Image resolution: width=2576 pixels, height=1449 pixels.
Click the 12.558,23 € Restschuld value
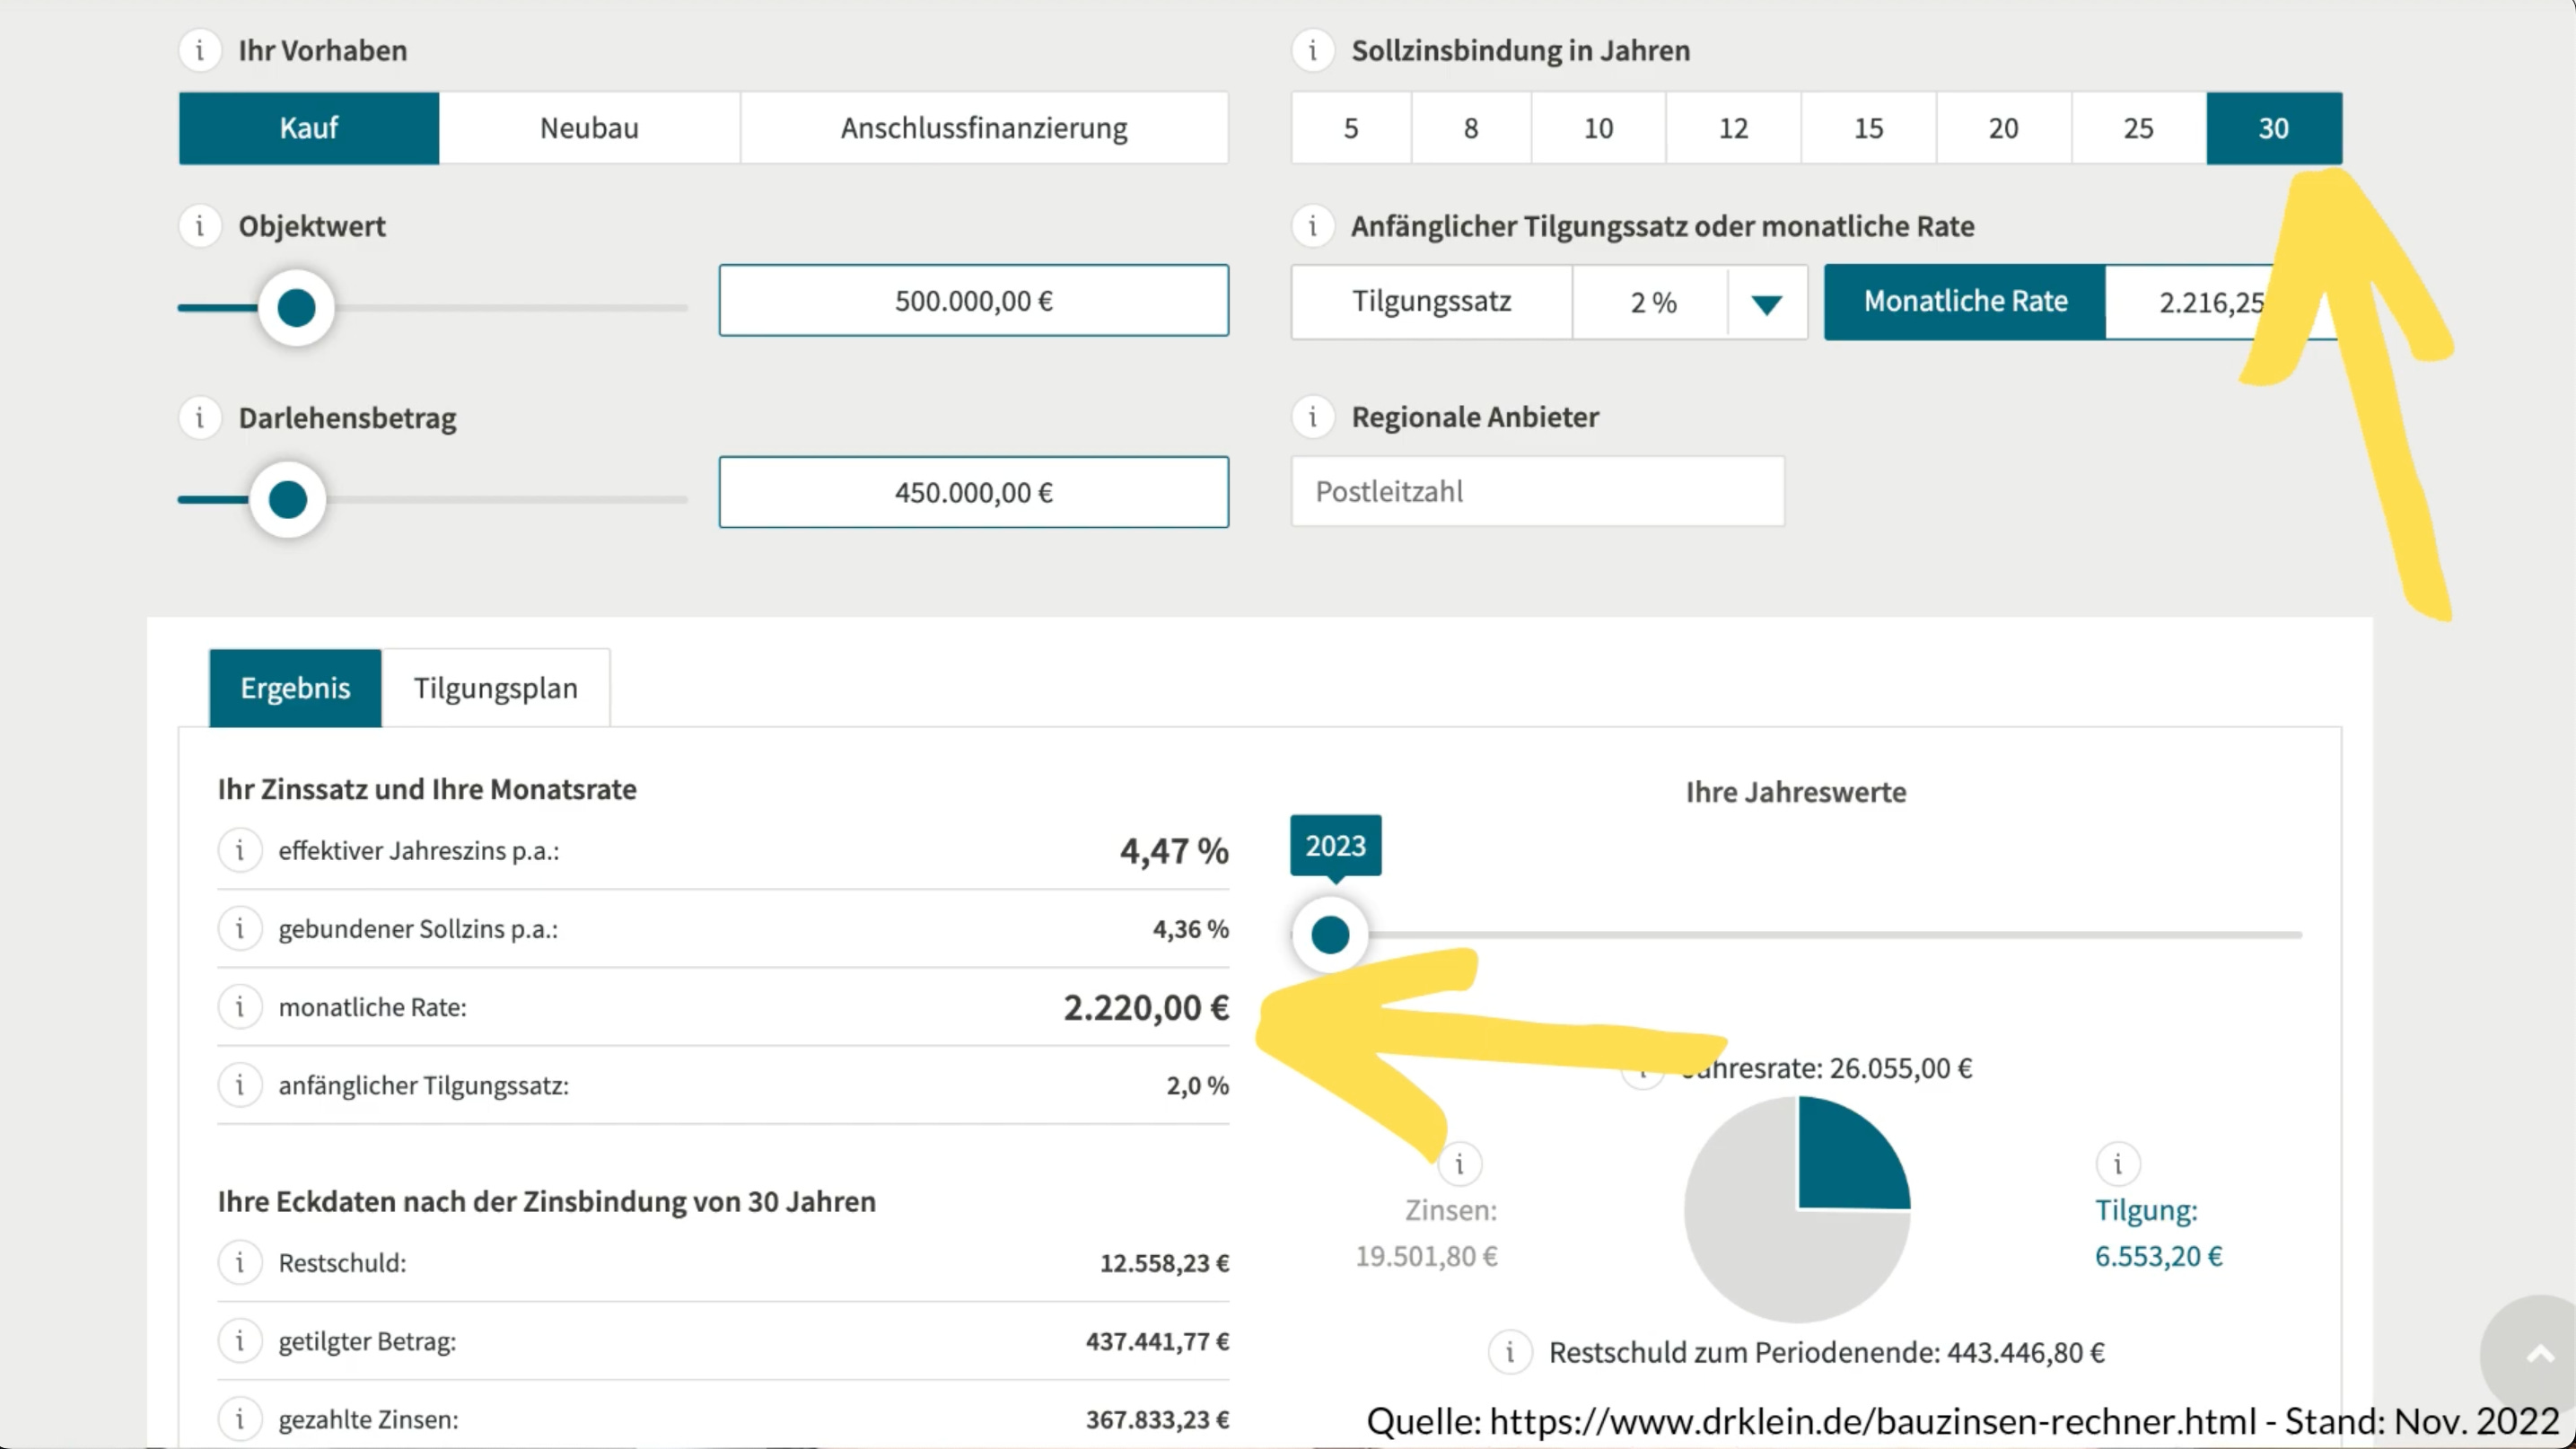[1164, 1263]
